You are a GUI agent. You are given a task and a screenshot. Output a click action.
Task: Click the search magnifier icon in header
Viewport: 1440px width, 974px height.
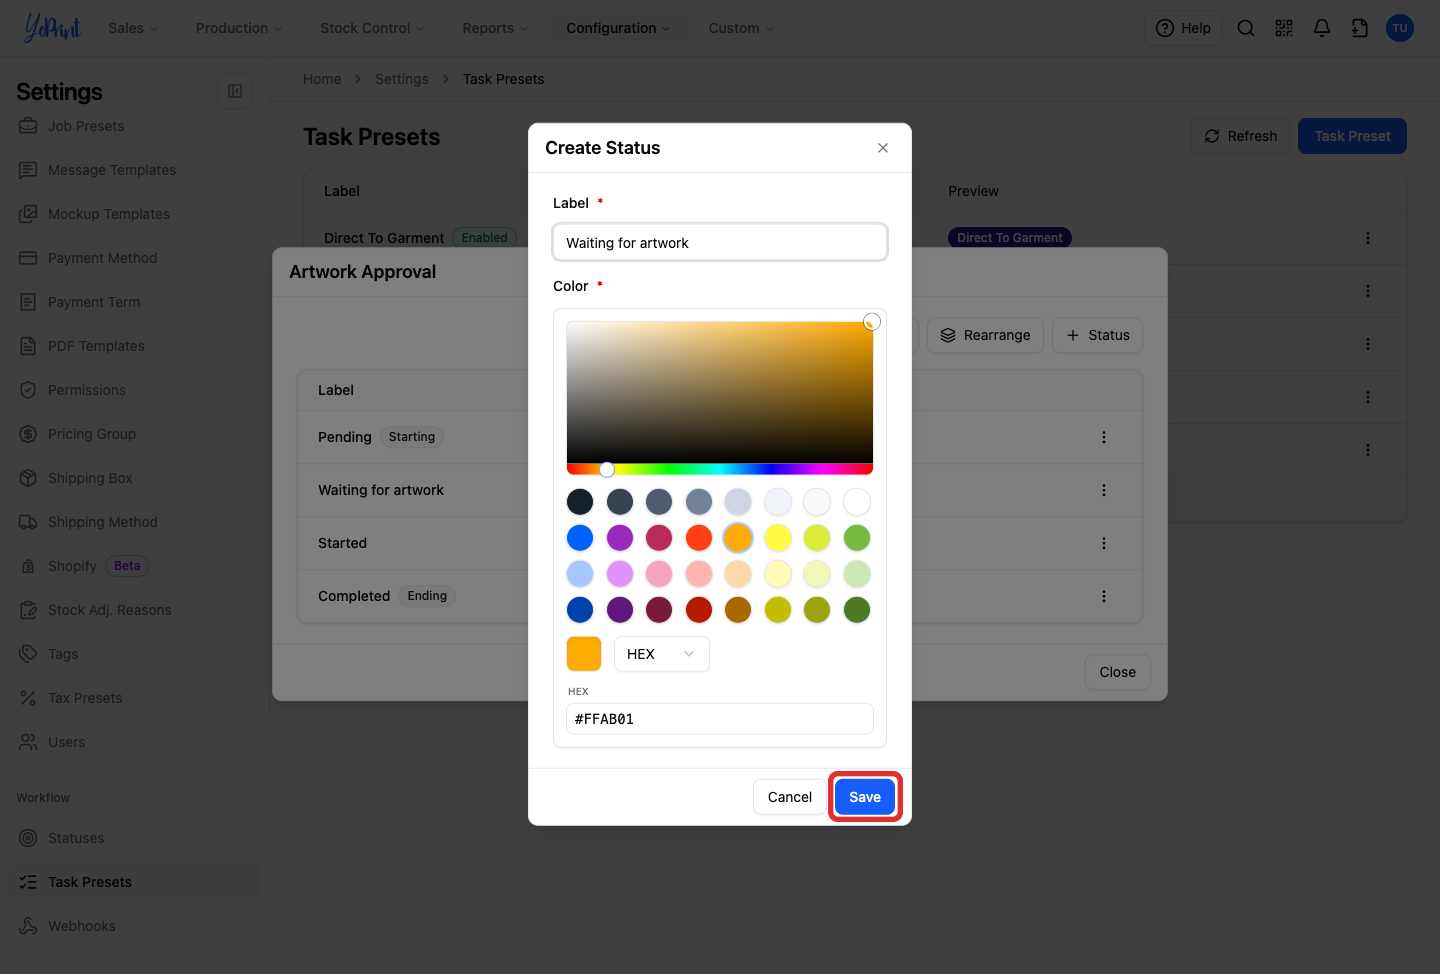point(1246,28)
